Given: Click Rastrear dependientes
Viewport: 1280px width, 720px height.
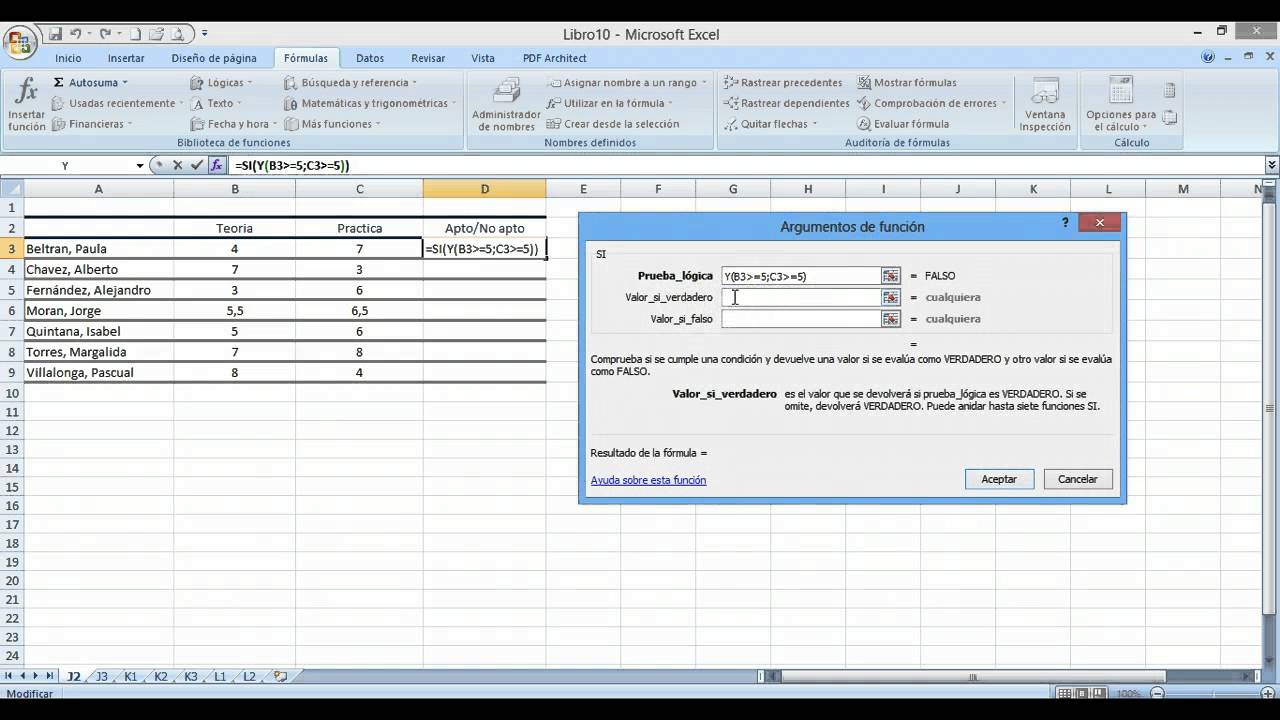Looking at the screenshot, I should pyautogui.click(x=786, y=103).
